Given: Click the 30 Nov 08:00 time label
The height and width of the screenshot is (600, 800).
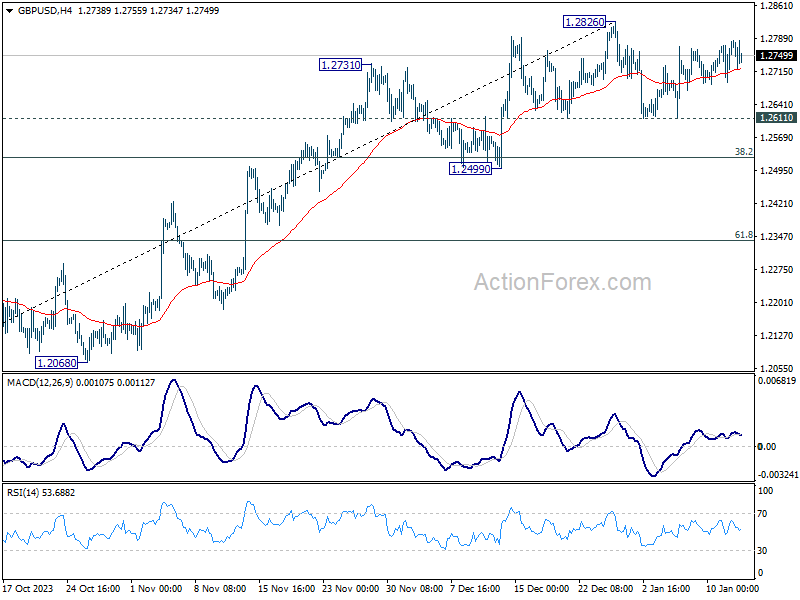Looking at the screenshot, I should coord(414,589).
